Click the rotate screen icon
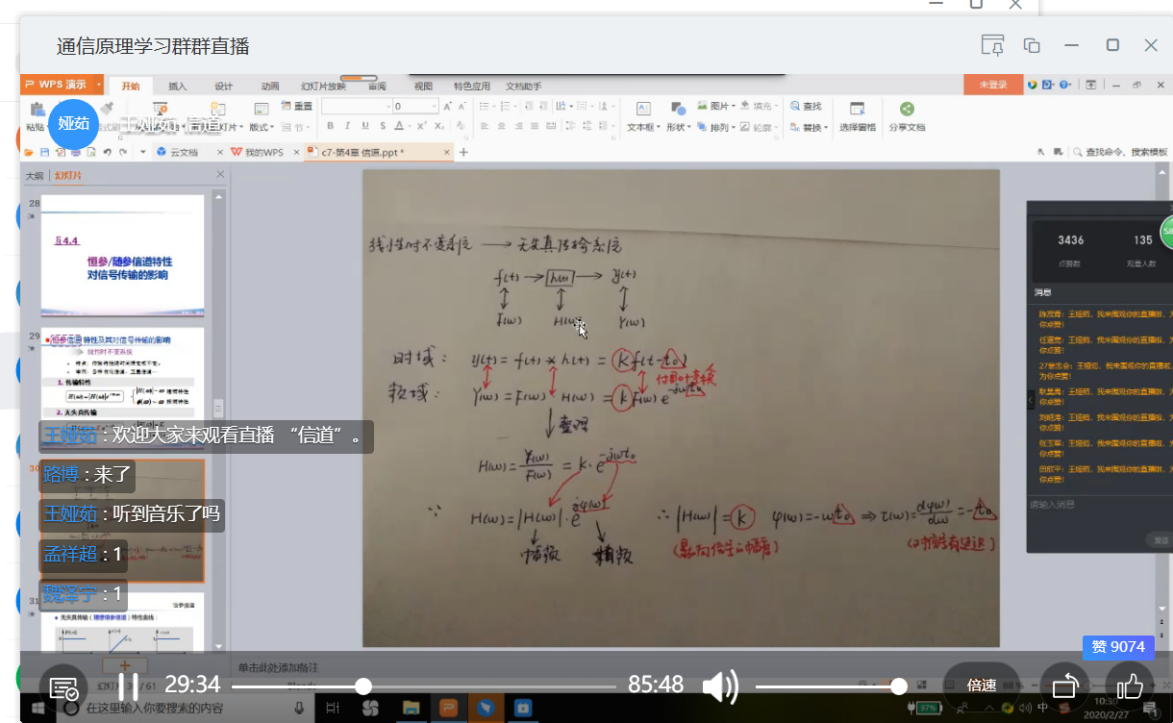Screen dimensions: 1173x723 tap(1064, 686)
